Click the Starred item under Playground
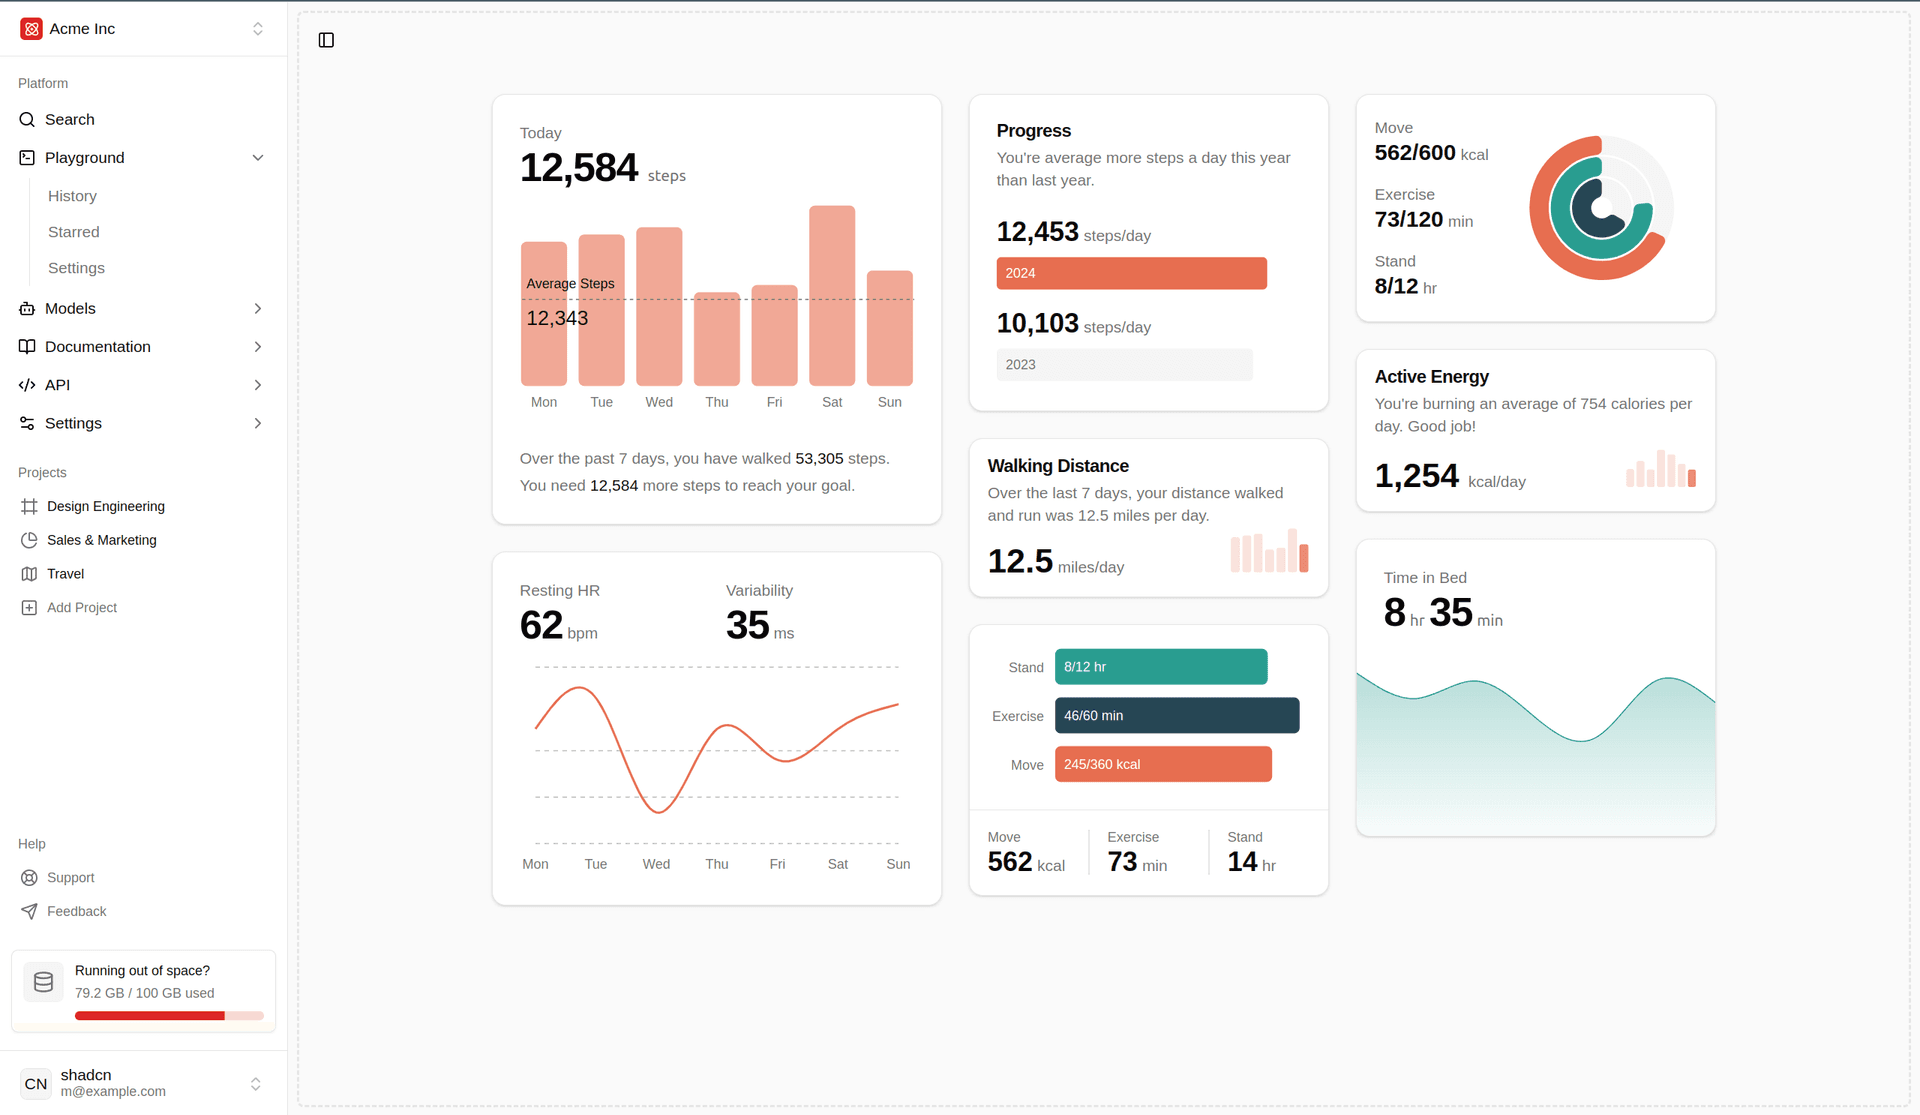The image size is (1920, 1115). [73, 231]
